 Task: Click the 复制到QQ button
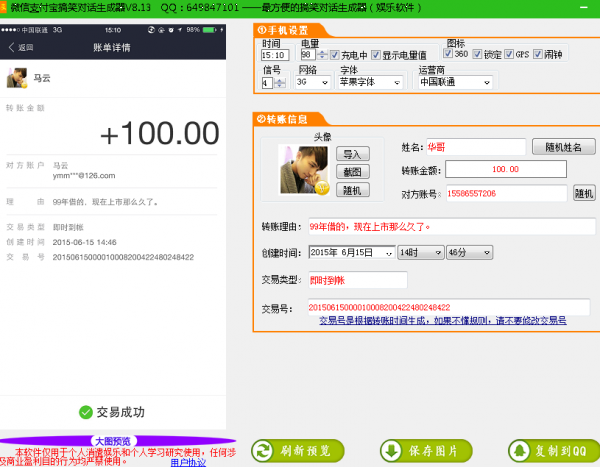(x=554, y=451)
